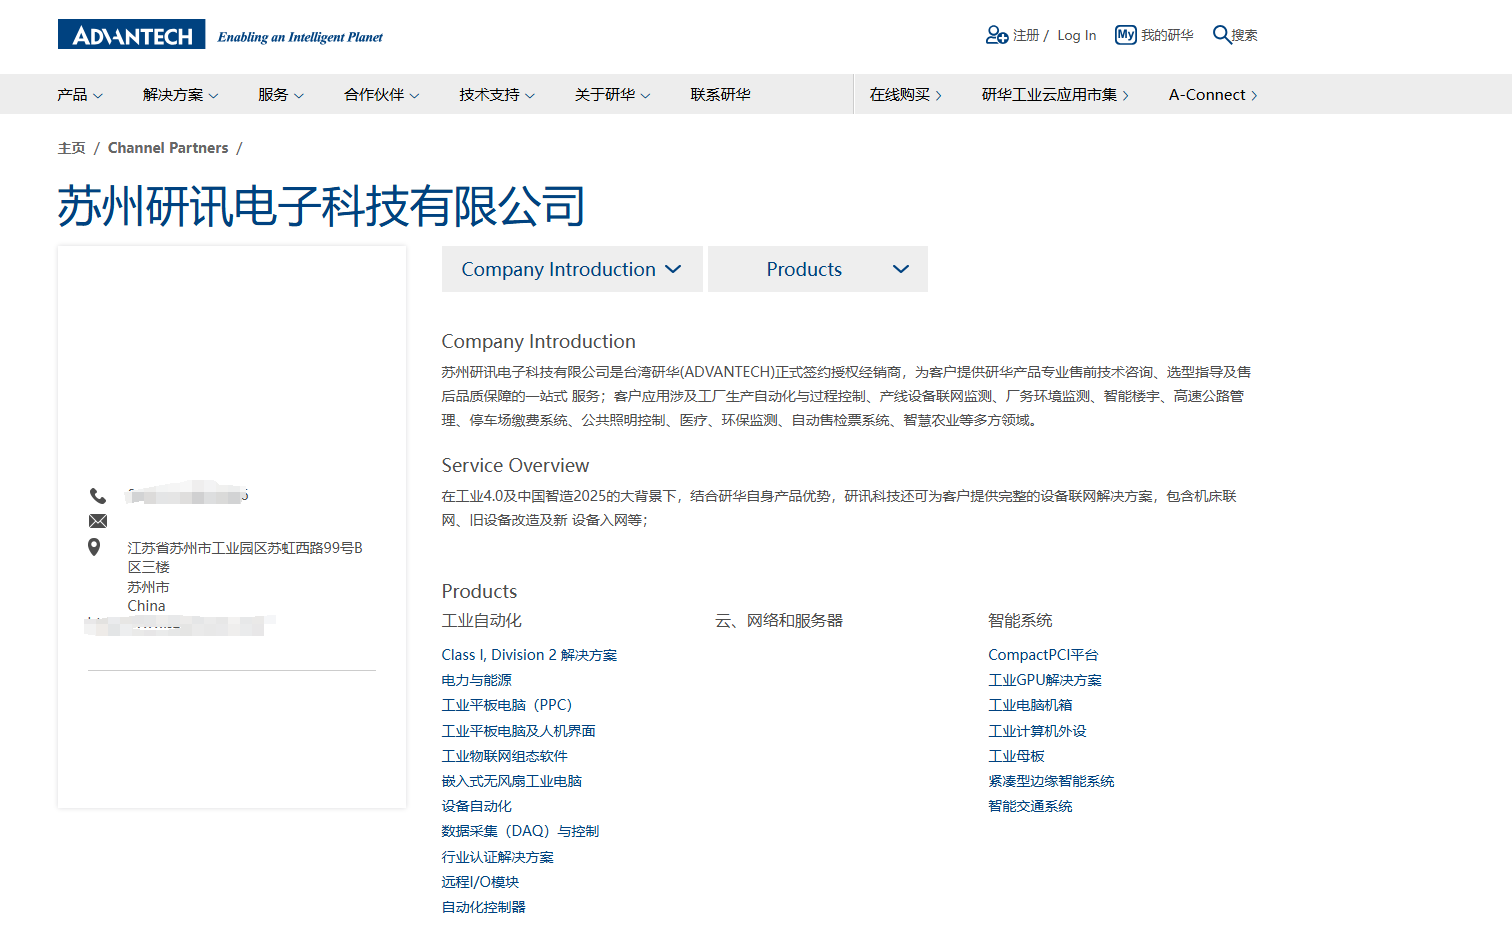
Task: Open 工业电脑机箱 link
Action: click(1030, 705)
